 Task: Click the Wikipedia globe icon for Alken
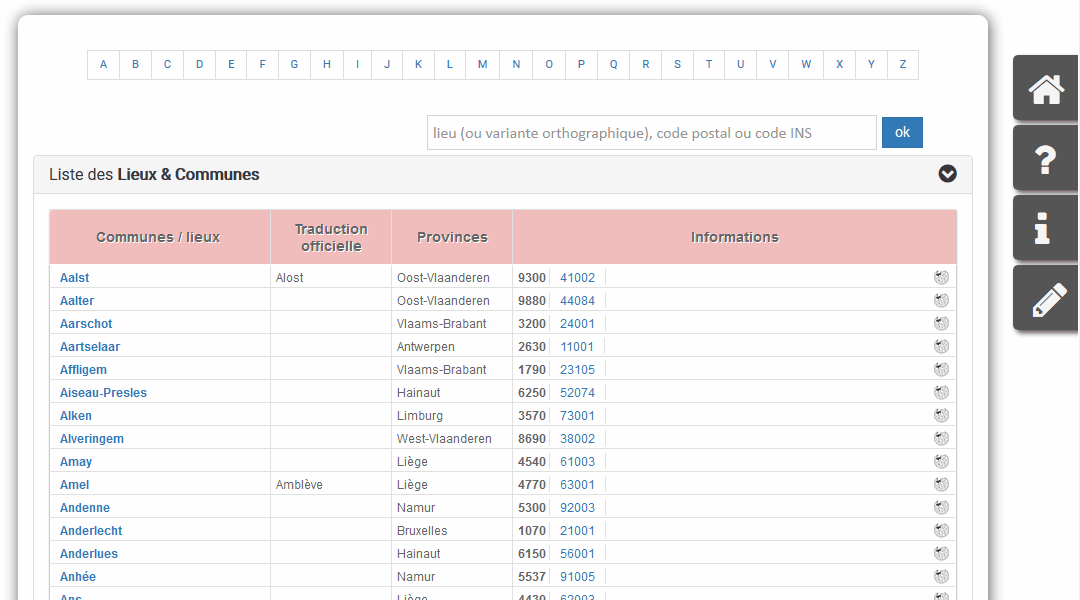pyautogui.click(x=941, y=415)
